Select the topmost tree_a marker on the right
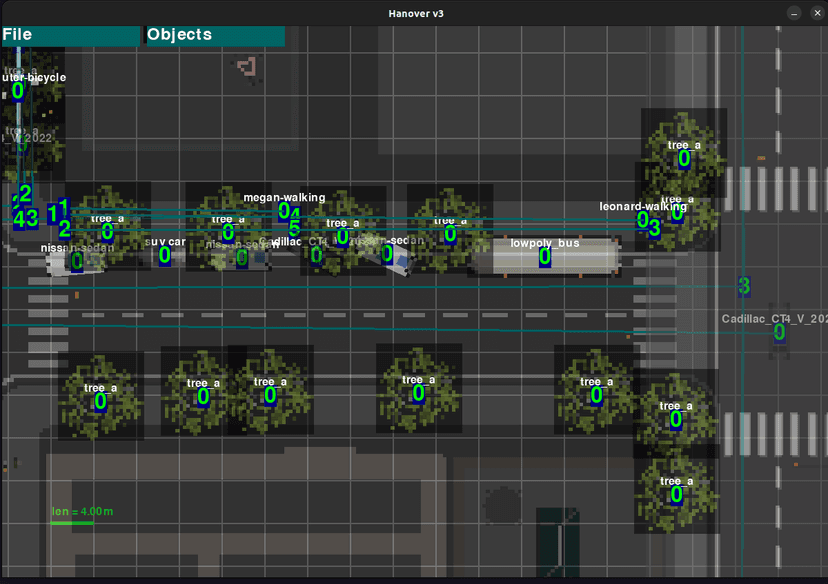Viewport: 828px width, 584px height. 684,159
